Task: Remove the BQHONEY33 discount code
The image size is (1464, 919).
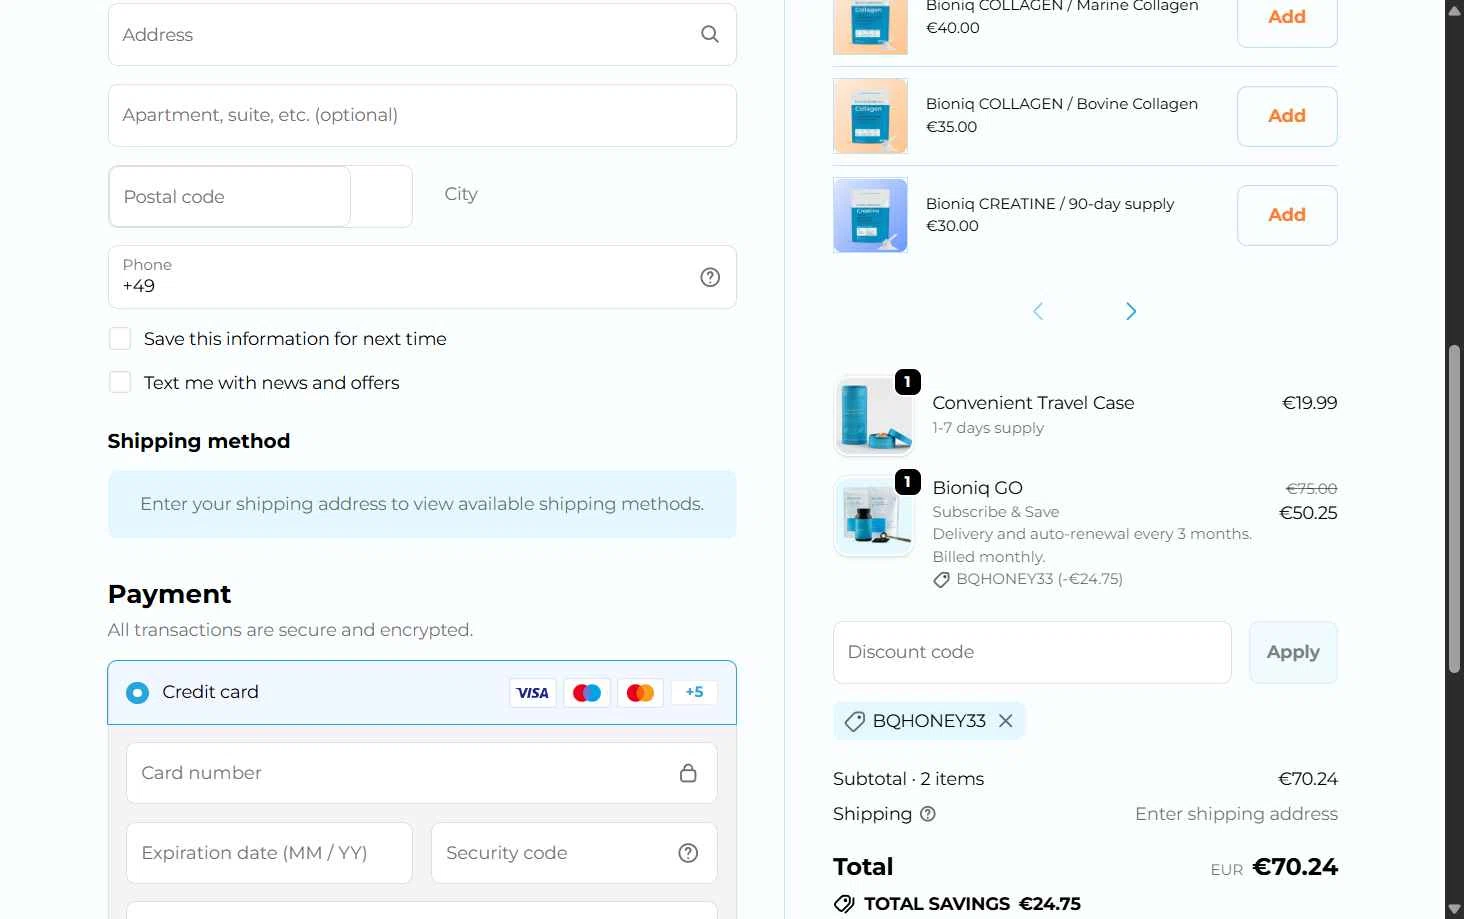Action: (1006, 721)
